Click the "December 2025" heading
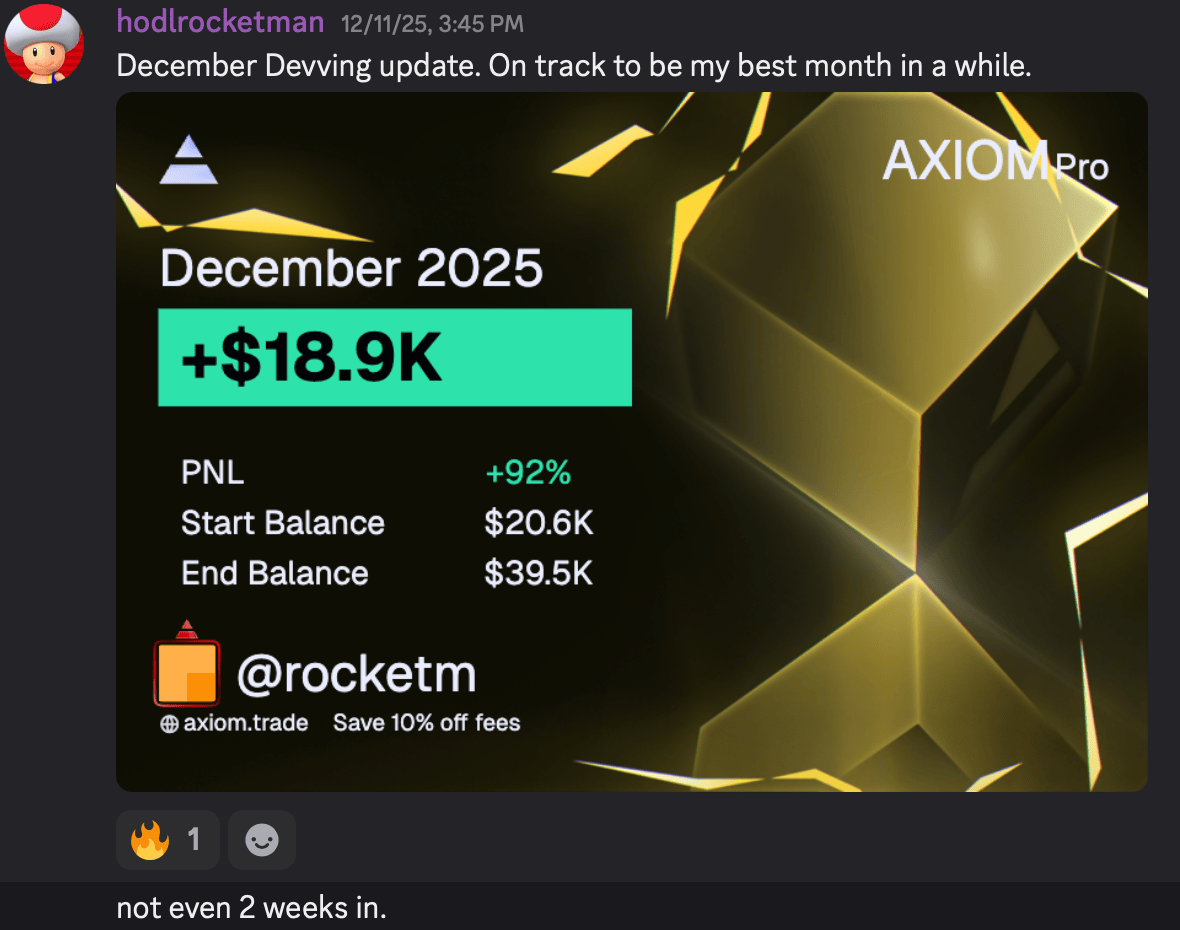Viewport: 1180px width, 930px height. click(x=351, y=269)
